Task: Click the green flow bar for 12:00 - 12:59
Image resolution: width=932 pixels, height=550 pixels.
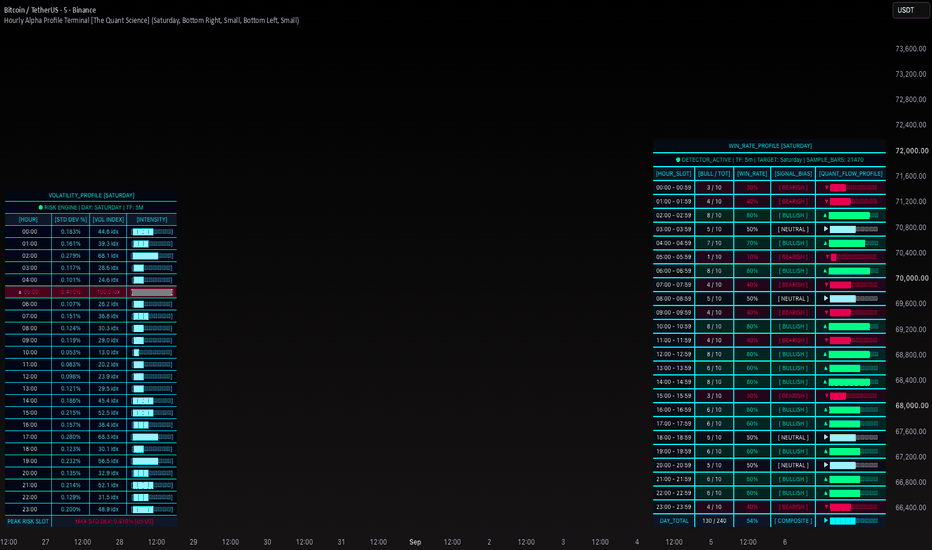Action: click(849, 354)
